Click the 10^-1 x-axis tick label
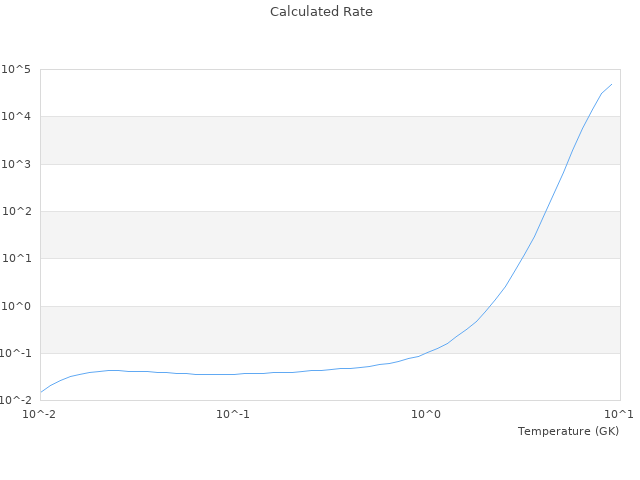Screen dimensions: 640x480 [x=233, y=414]
